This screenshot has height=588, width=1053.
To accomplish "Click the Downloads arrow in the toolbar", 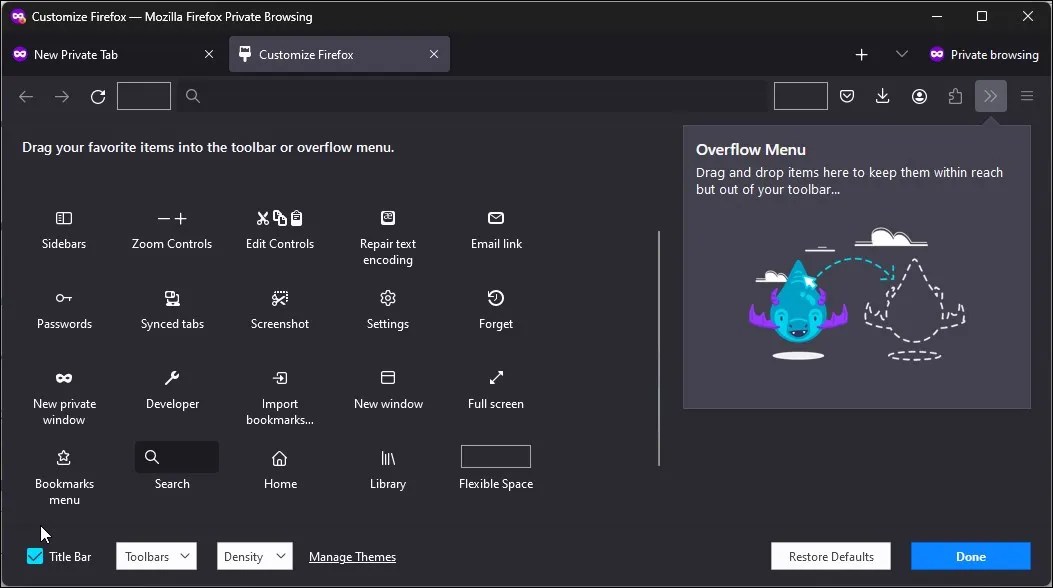I will point(882,96).
